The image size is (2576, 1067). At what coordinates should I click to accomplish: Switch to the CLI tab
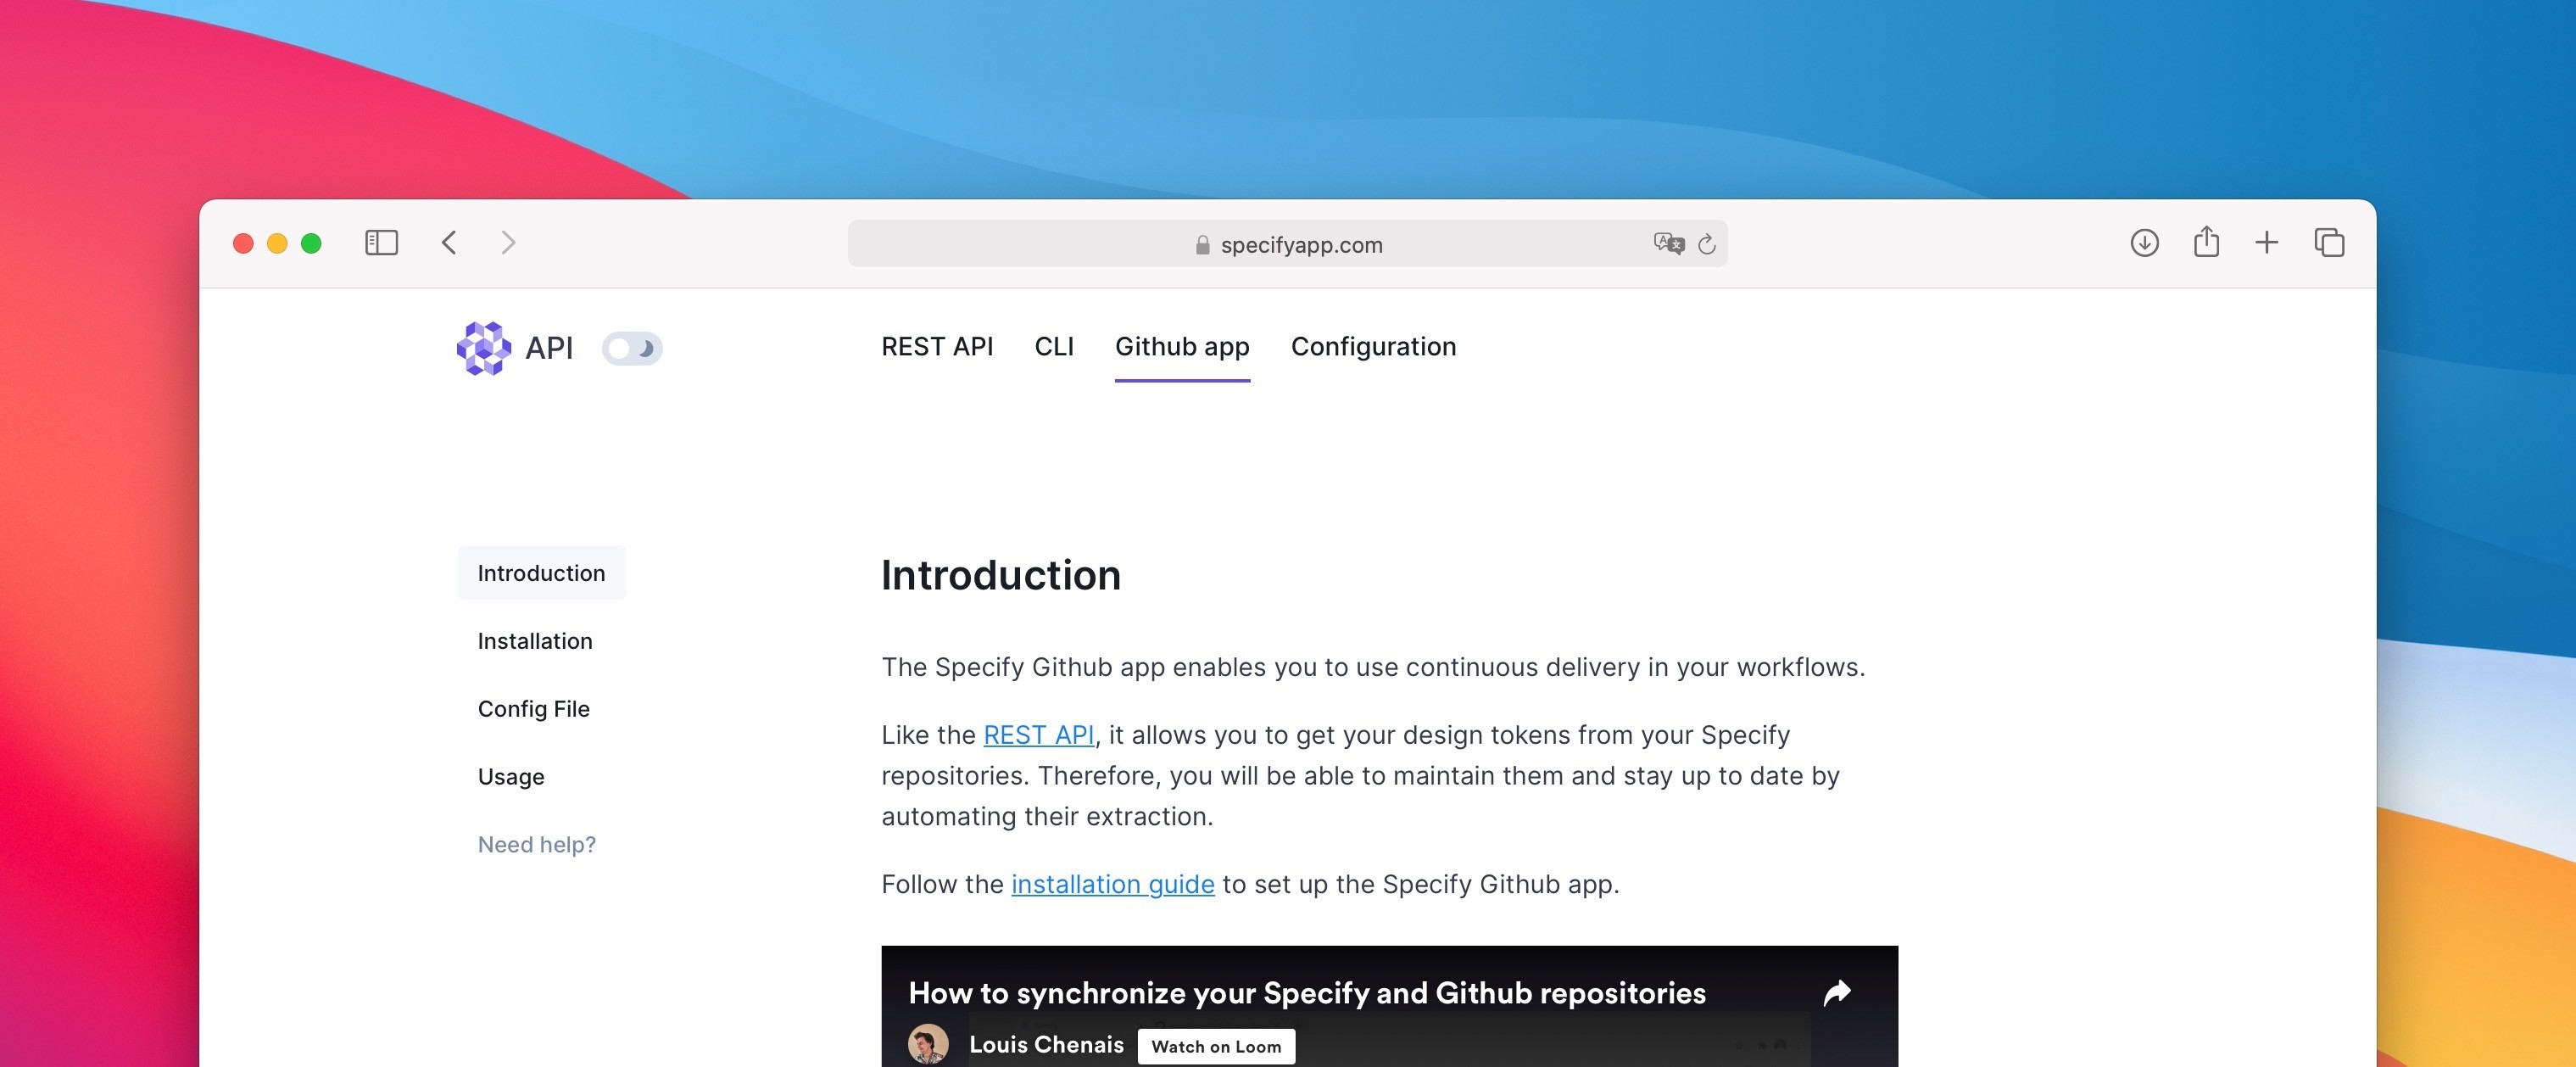(x=1054, y=346)
